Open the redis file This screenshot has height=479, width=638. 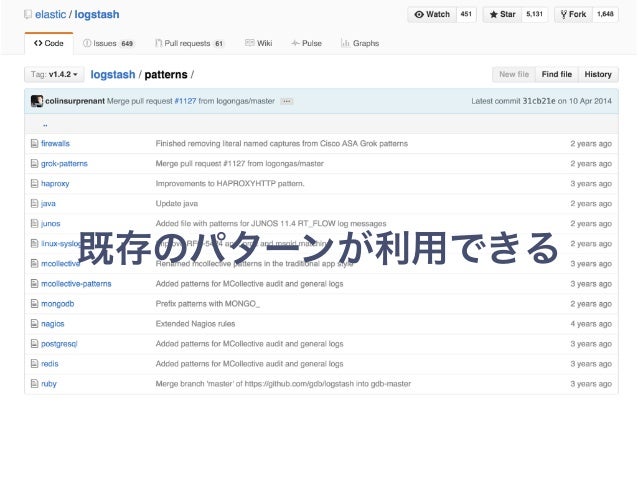point(50,364)
